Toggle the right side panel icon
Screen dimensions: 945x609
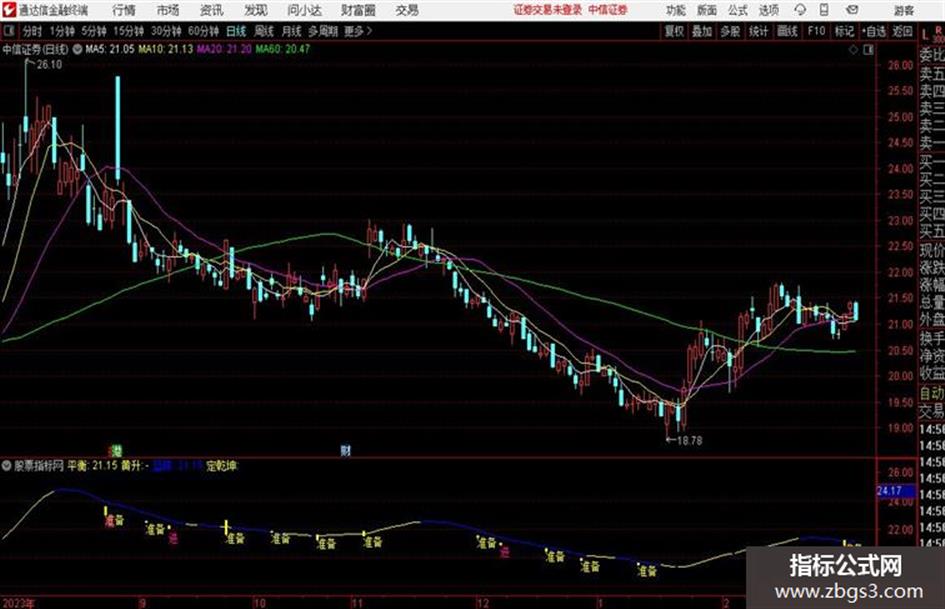point(868,49)
